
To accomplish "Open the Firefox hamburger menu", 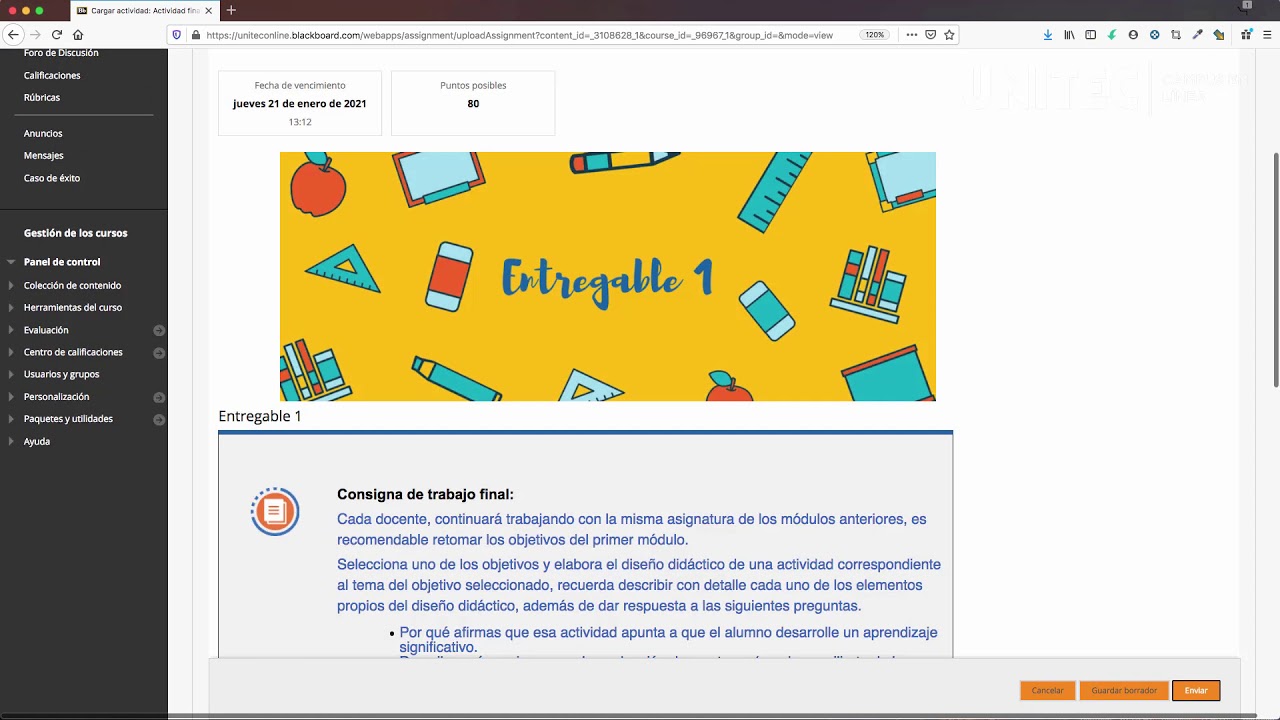I will (x=1267, y=34).
